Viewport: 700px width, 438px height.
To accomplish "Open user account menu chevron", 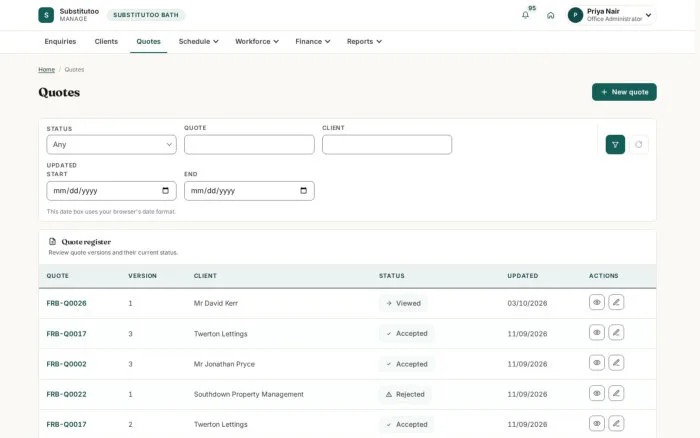I will click(x=648, y=15).
